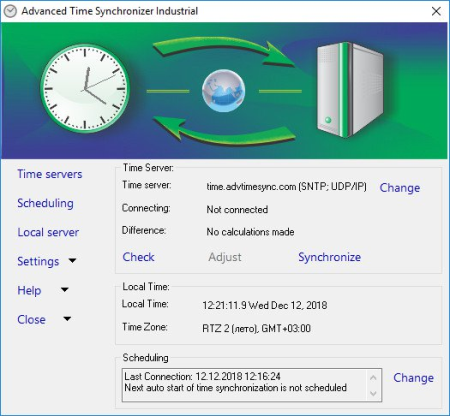Click the Not connected status
The width and height of the screenshot is (450, 416).
coord(237,210)
